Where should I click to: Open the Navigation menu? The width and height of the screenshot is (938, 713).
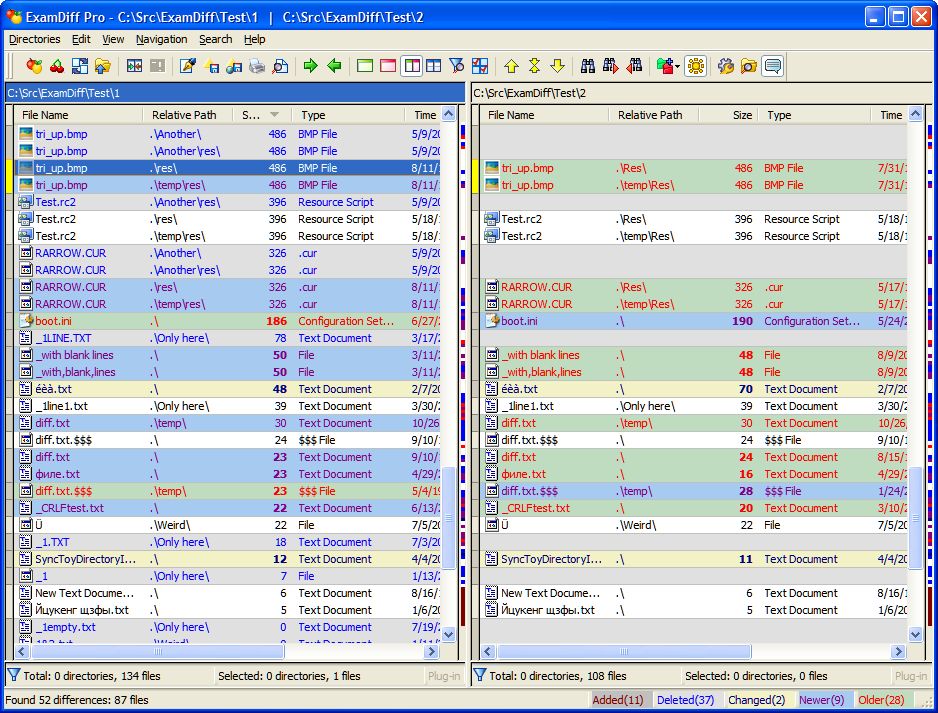pos(162,39)
